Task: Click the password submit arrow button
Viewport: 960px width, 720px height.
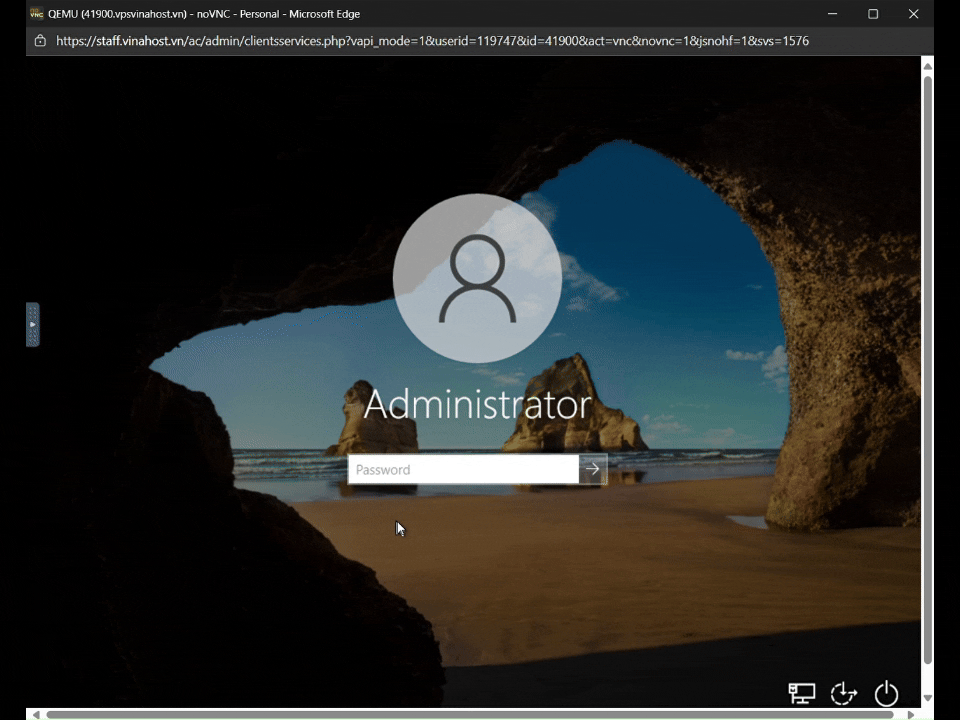Action: [x=593, y=469]
